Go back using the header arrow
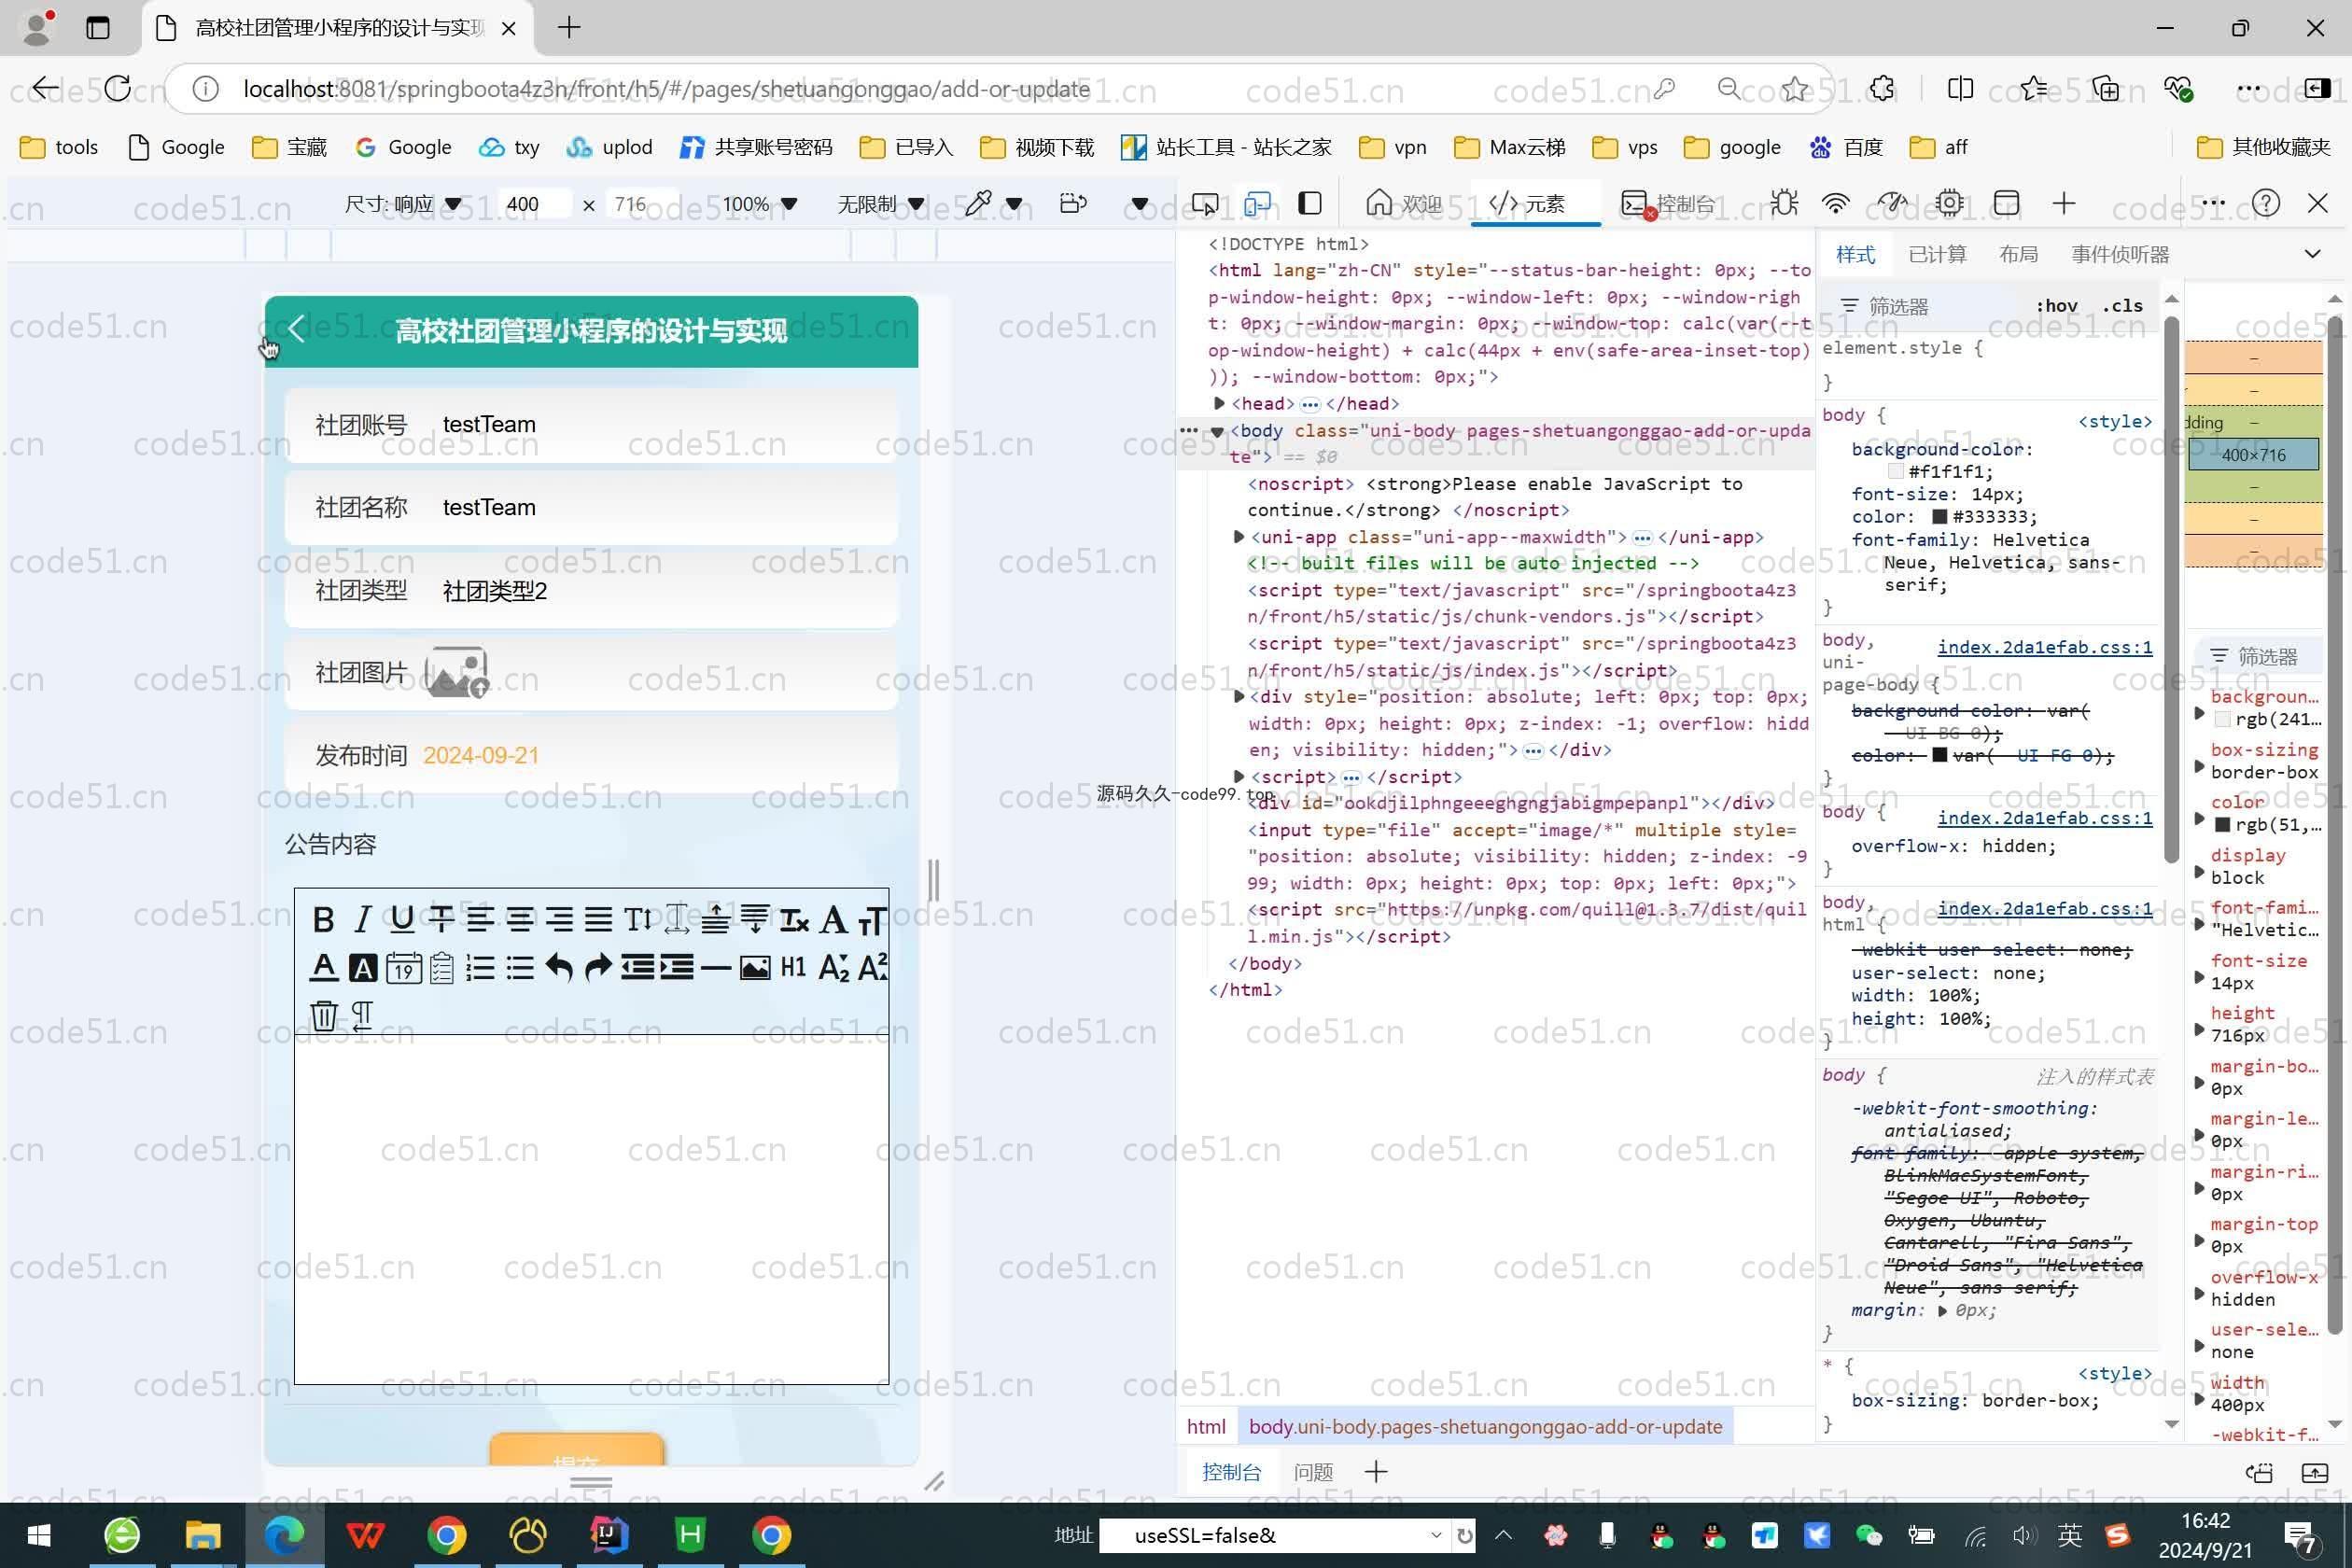Viewport: 2352px width, 1568px height. click(295, 329)
